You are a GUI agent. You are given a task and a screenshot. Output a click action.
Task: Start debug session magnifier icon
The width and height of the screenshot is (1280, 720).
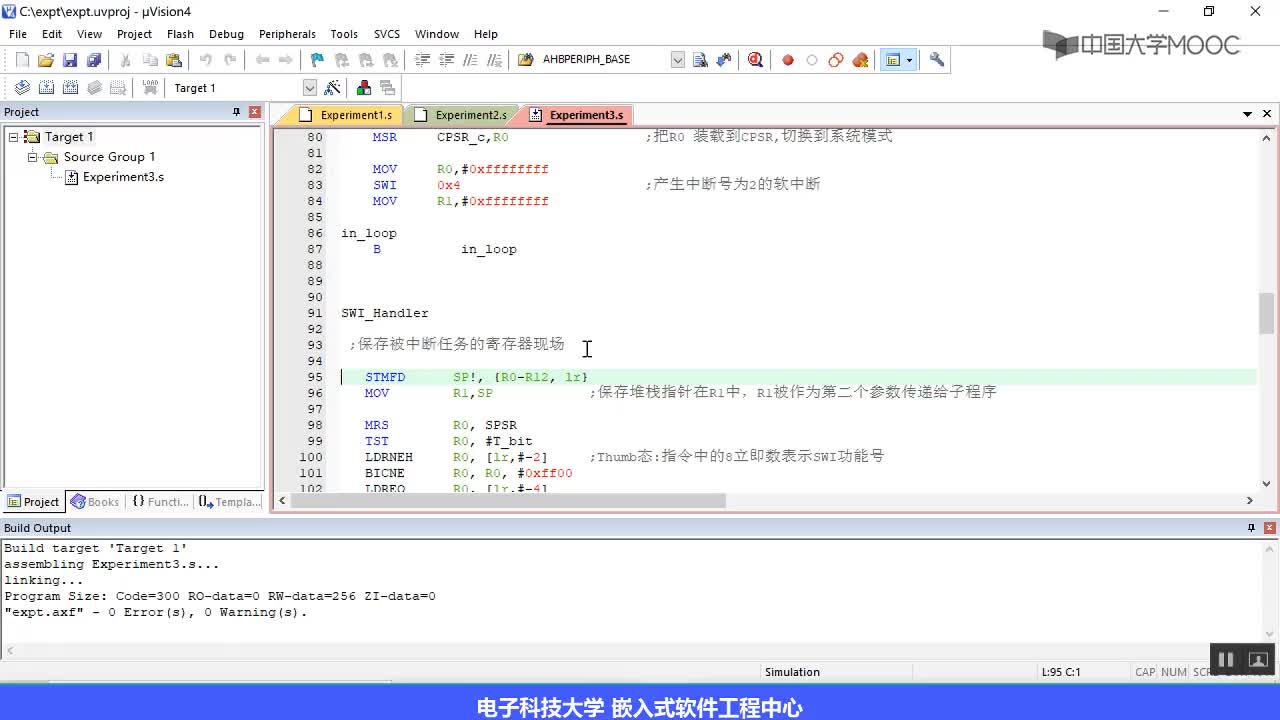pyautogui.click(x=755, y=60)
